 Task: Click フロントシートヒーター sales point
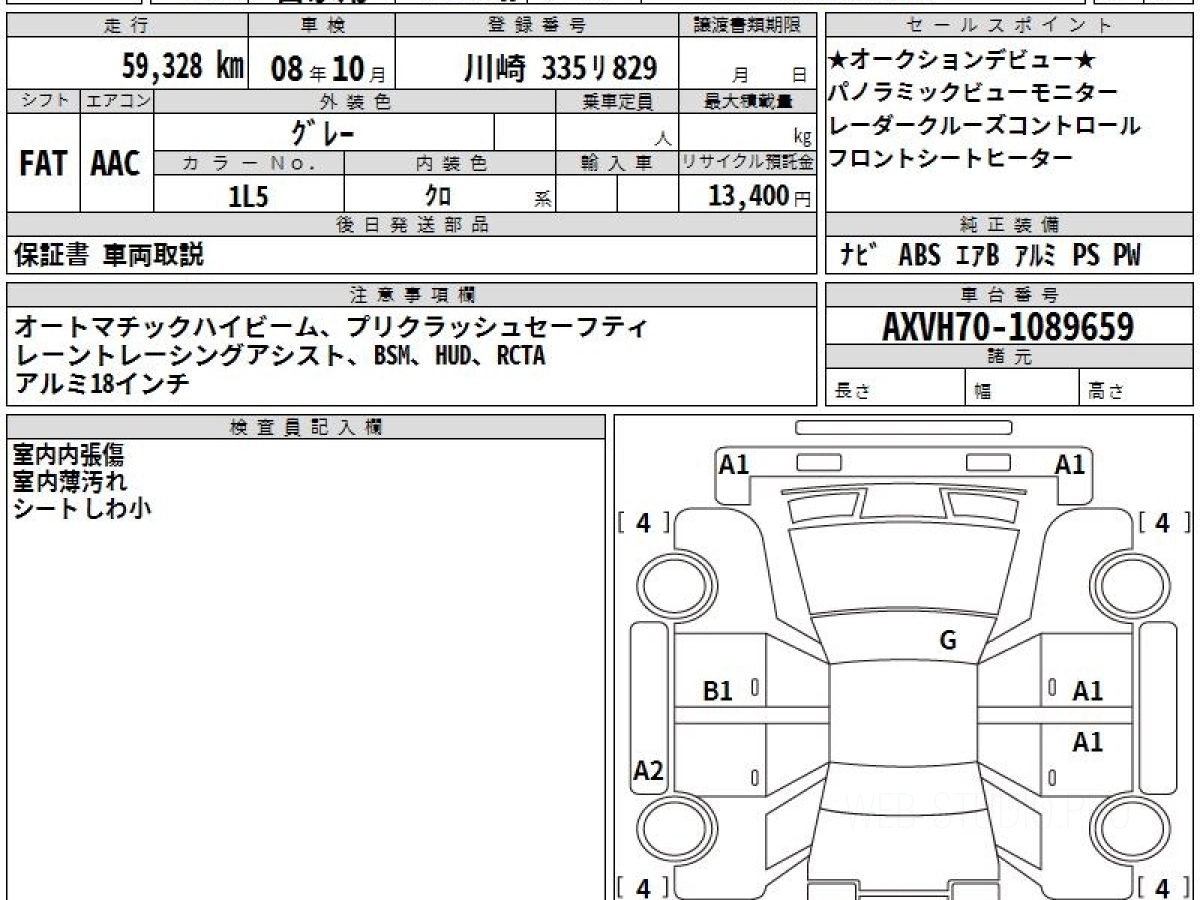[x=950, y=158]
